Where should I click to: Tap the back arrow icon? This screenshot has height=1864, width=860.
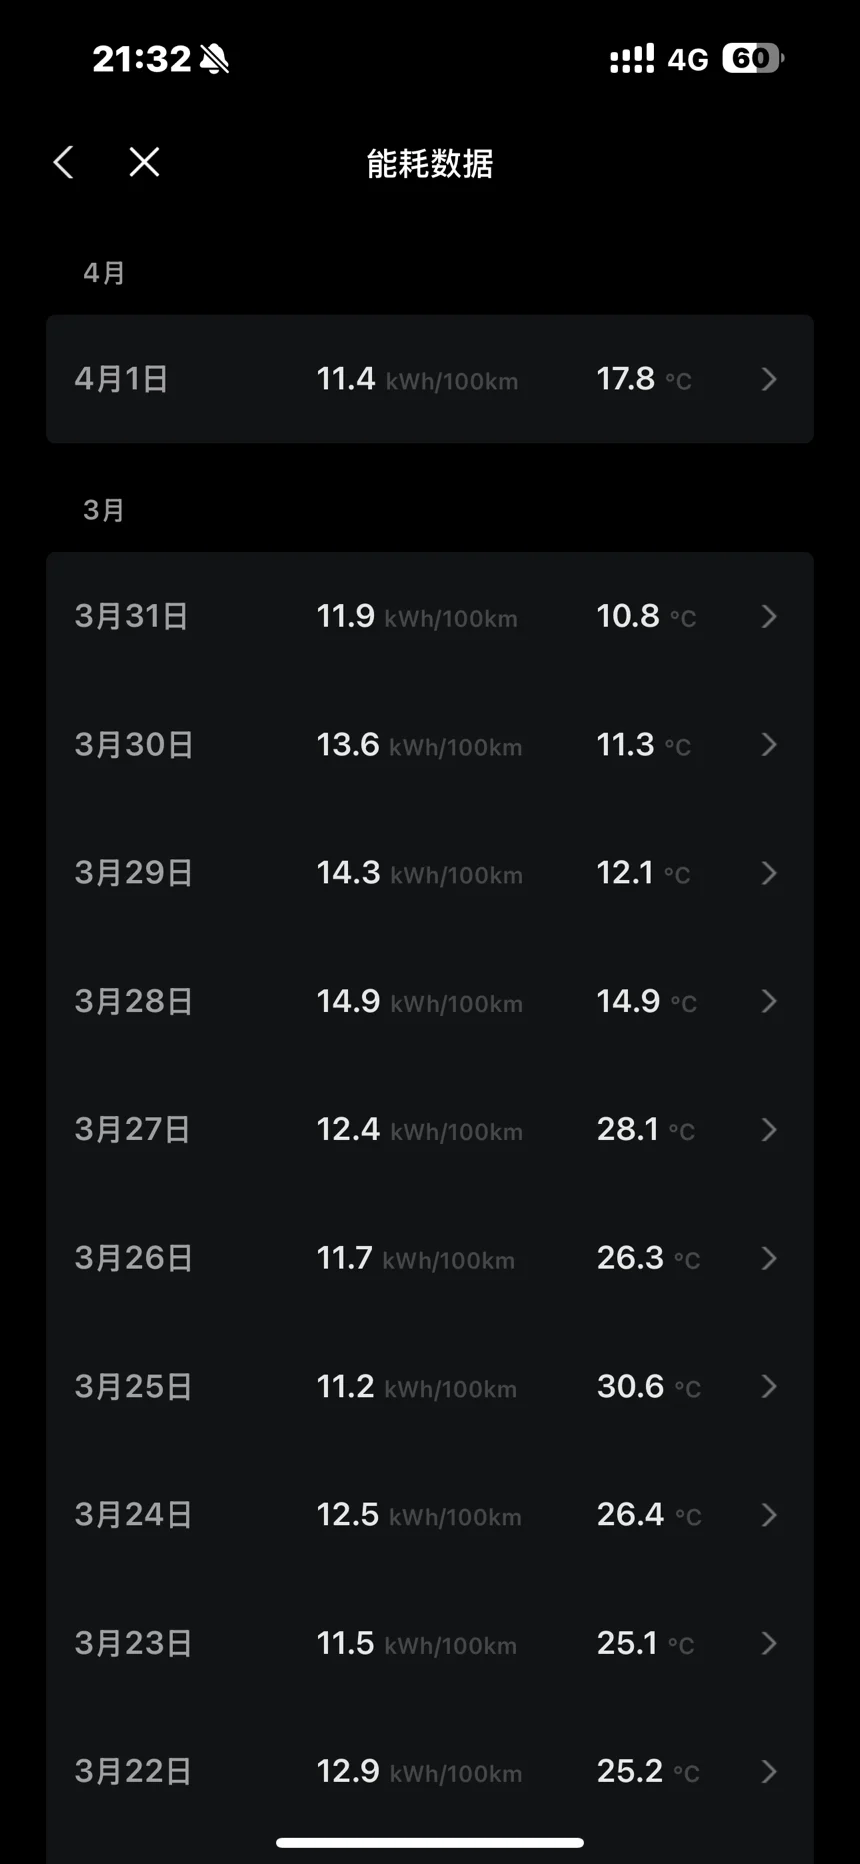(x=64, y=162)
